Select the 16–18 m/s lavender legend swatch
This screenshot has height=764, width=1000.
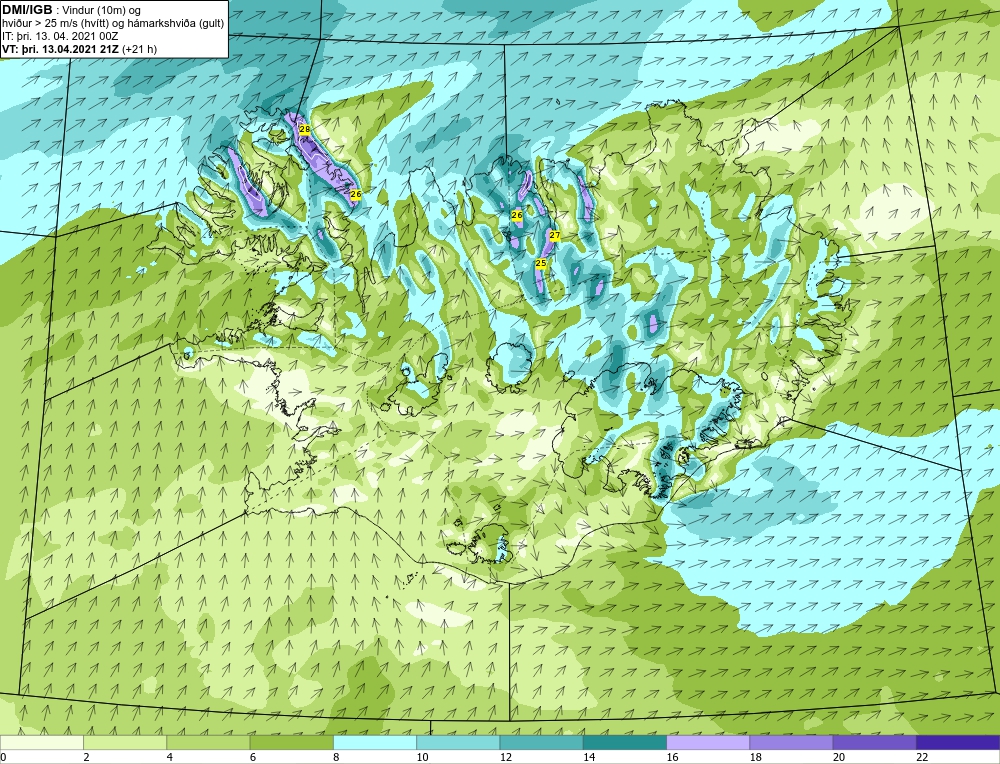coord(708,742)
